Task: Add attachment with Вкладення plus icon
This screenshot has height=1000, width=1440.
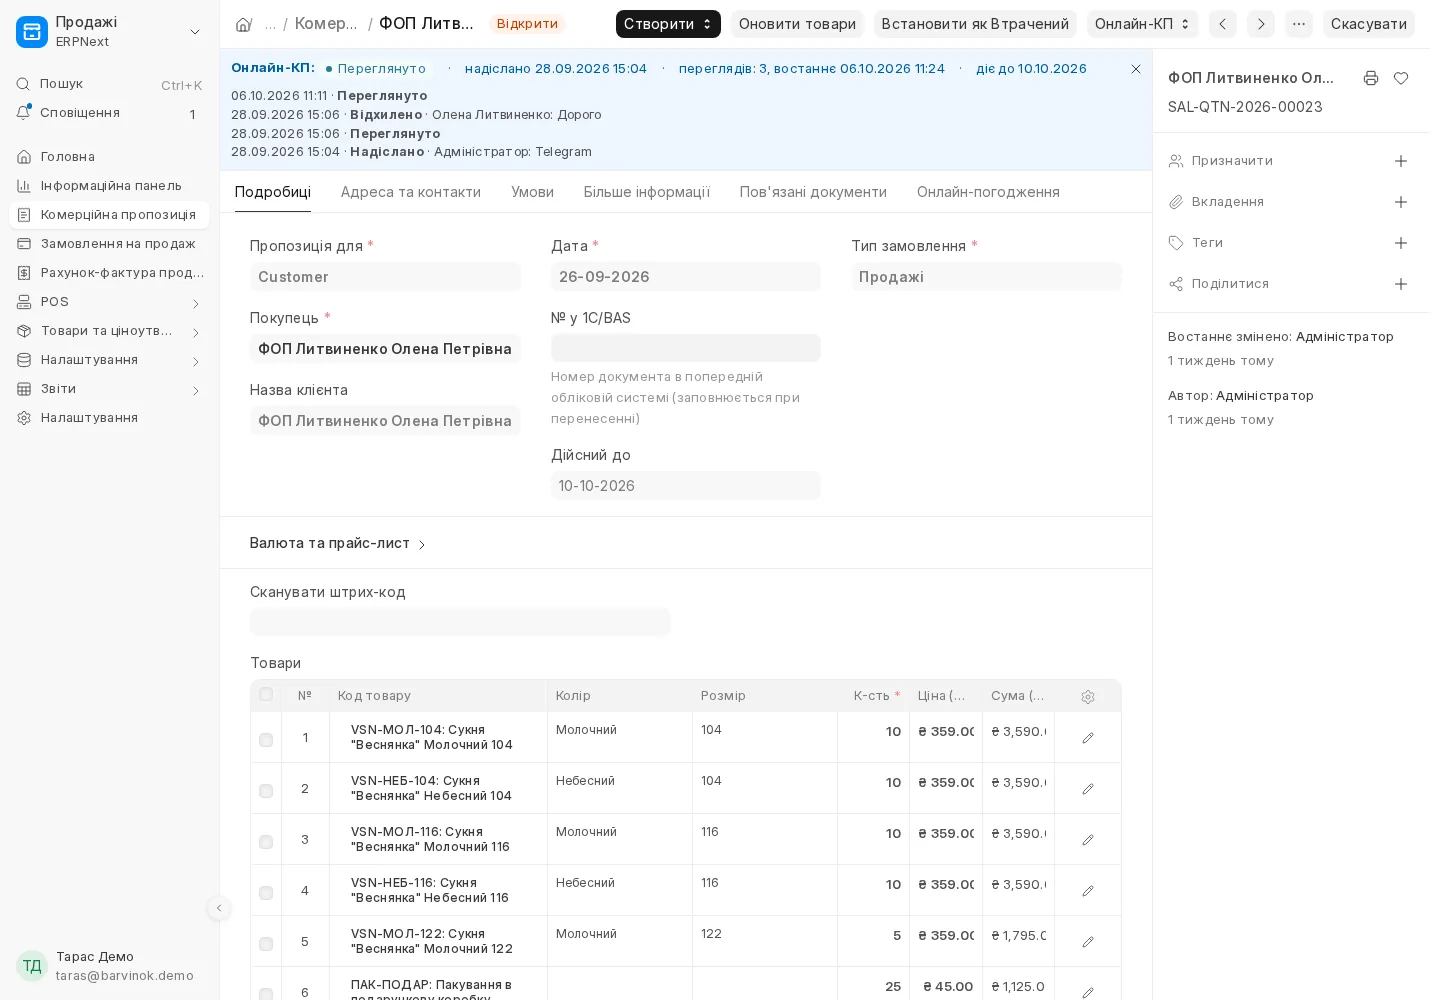Action: (1401, 202)
